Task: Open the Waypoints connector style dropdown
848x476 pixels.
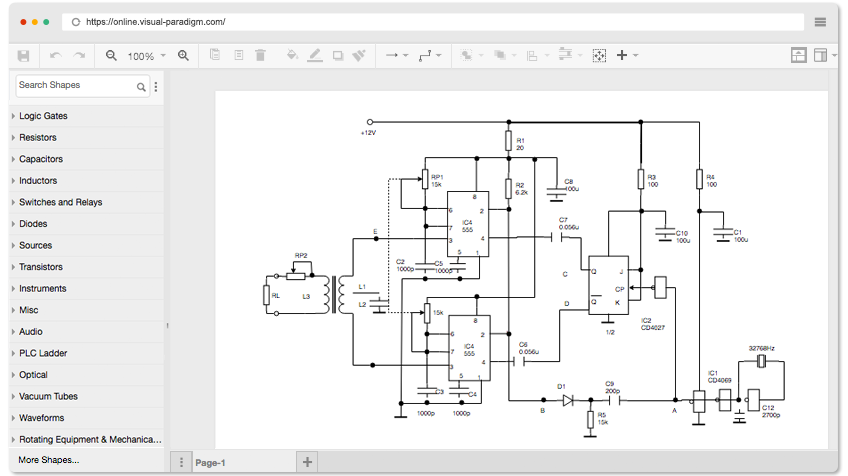Action: tap(430, 55)
